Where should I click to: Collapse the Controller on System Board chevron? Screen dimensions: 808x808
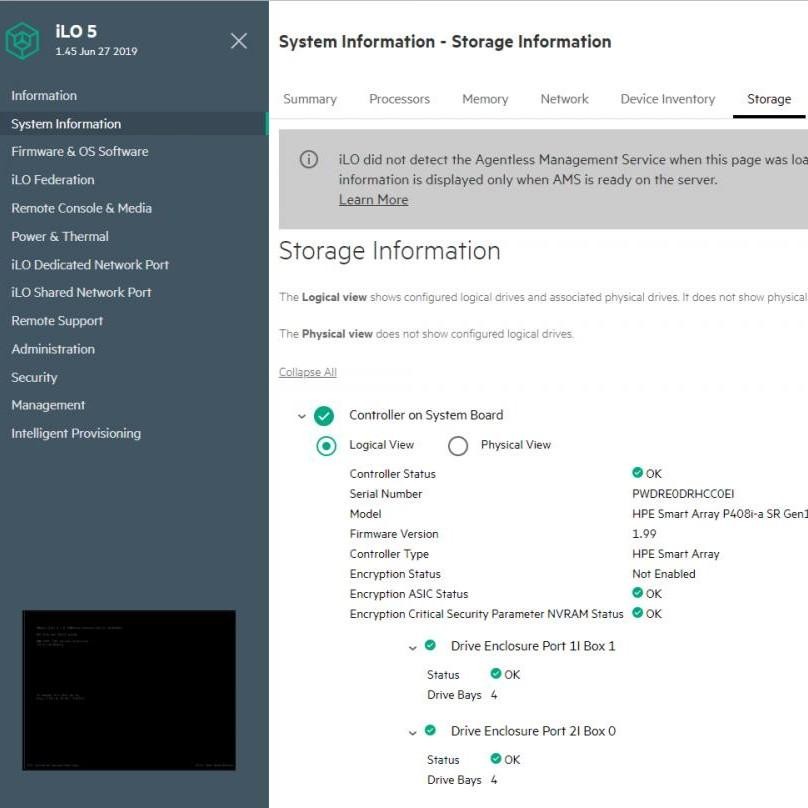(x=302, y=414)
